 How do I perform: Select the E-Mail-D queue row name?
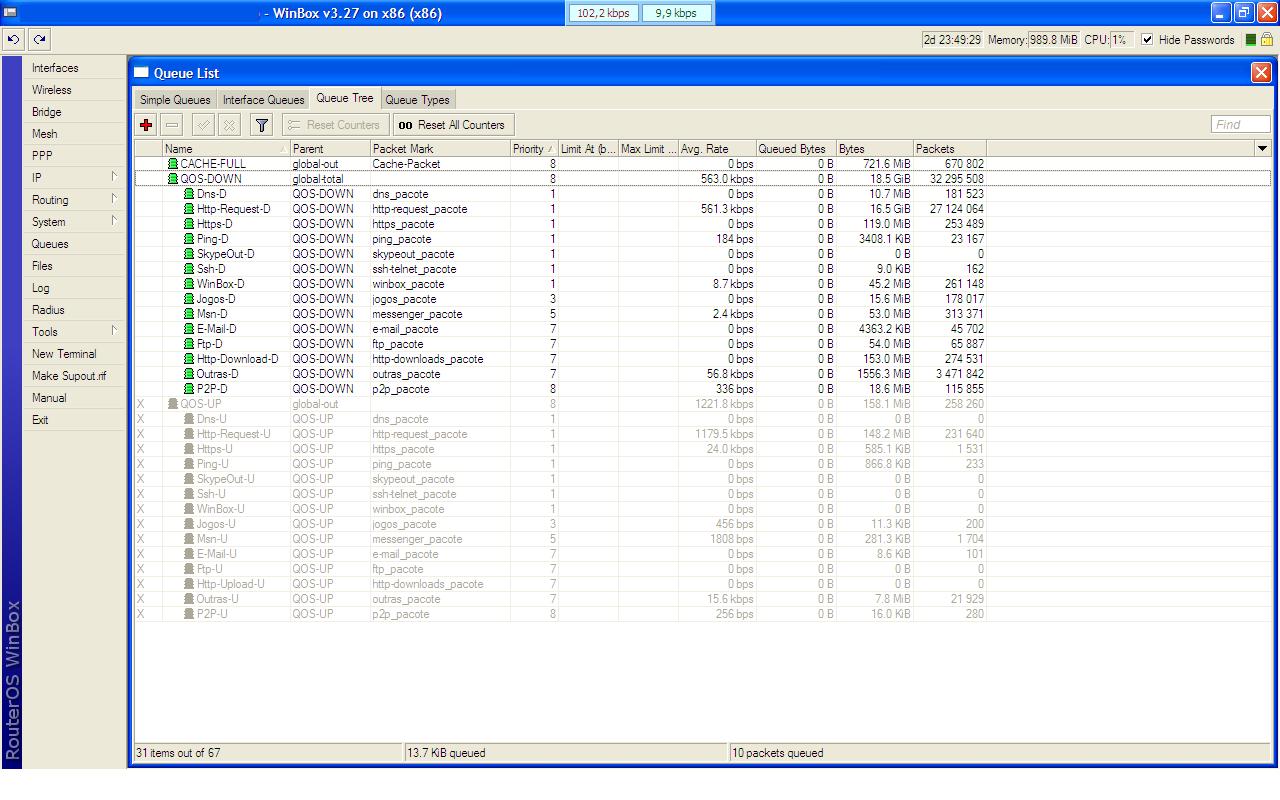tap(216, 329)
